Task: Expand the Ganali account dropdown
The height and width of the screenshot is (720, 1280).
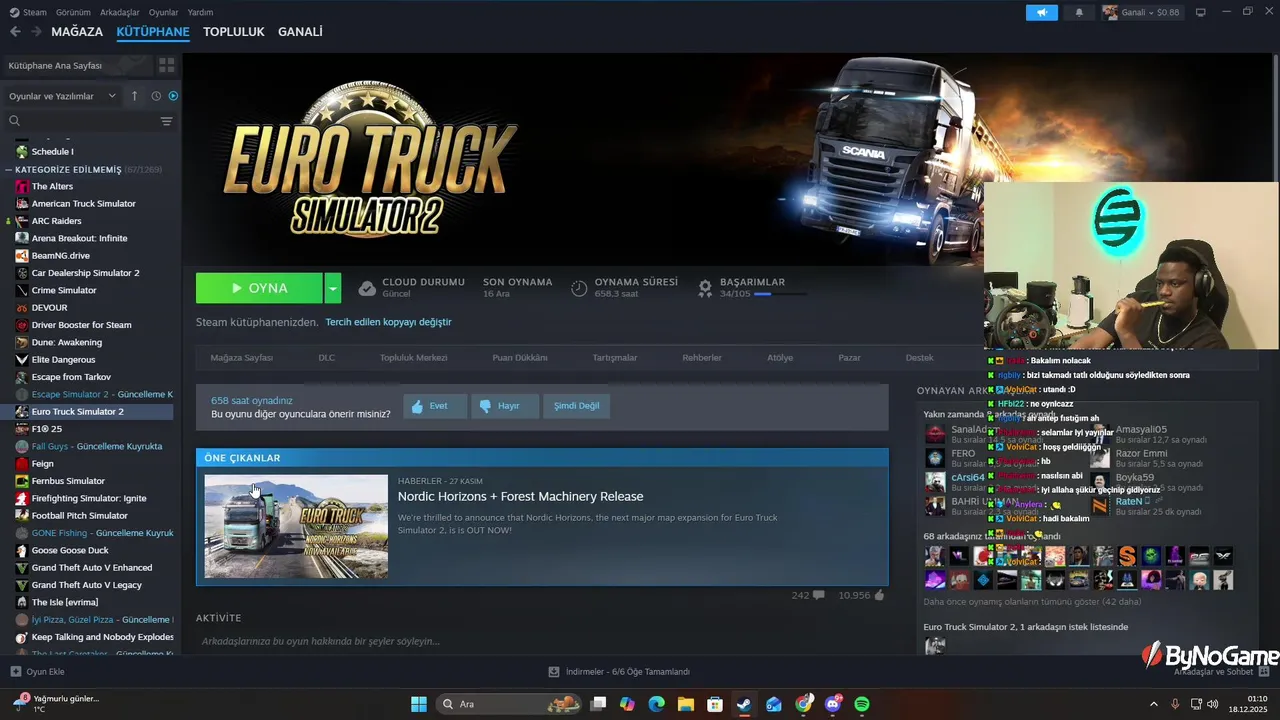Action: pos(1141,12)
